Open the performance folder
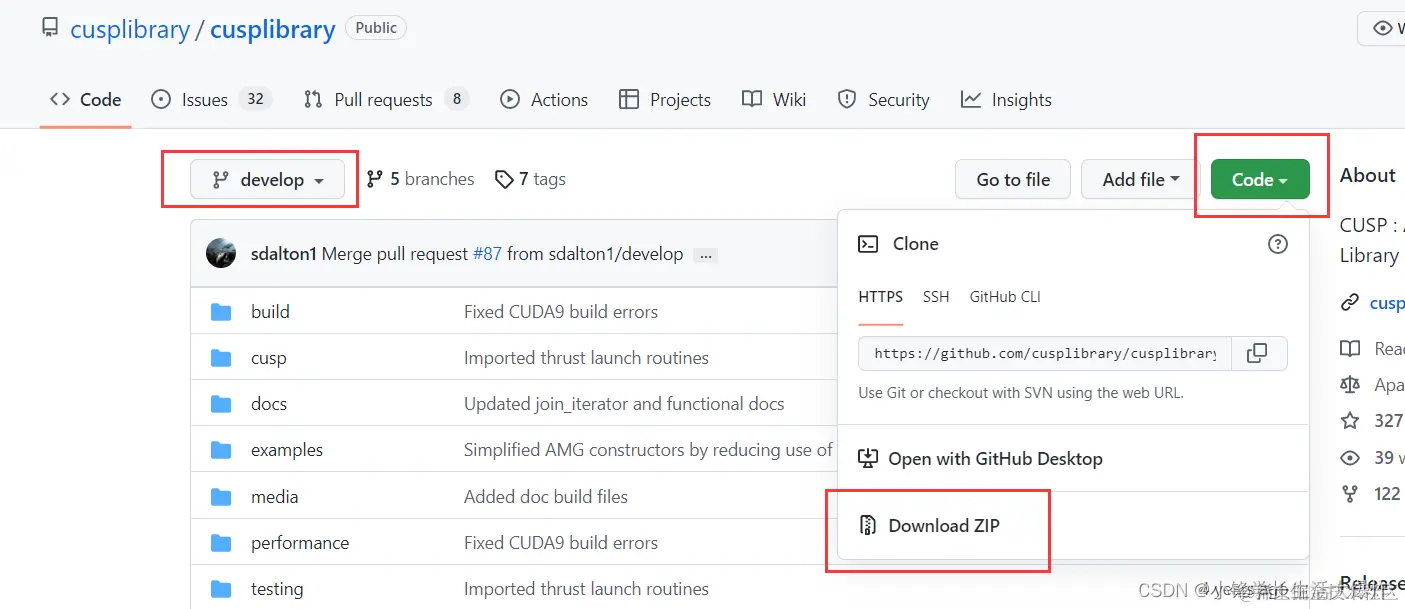Screen dimensions: 1405x609 tap(300, 543)
